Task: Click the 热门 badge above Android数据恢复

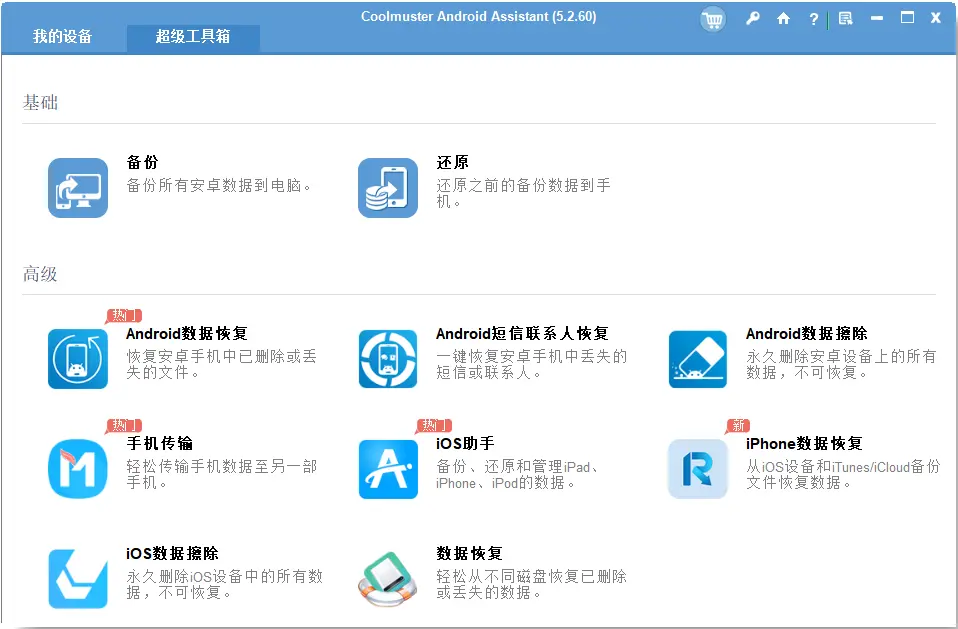Action: click(x=125, y=315)
